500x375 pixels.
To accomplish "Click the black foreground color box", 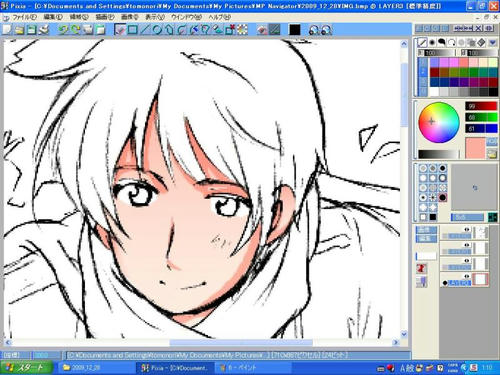I will [295, 30].
